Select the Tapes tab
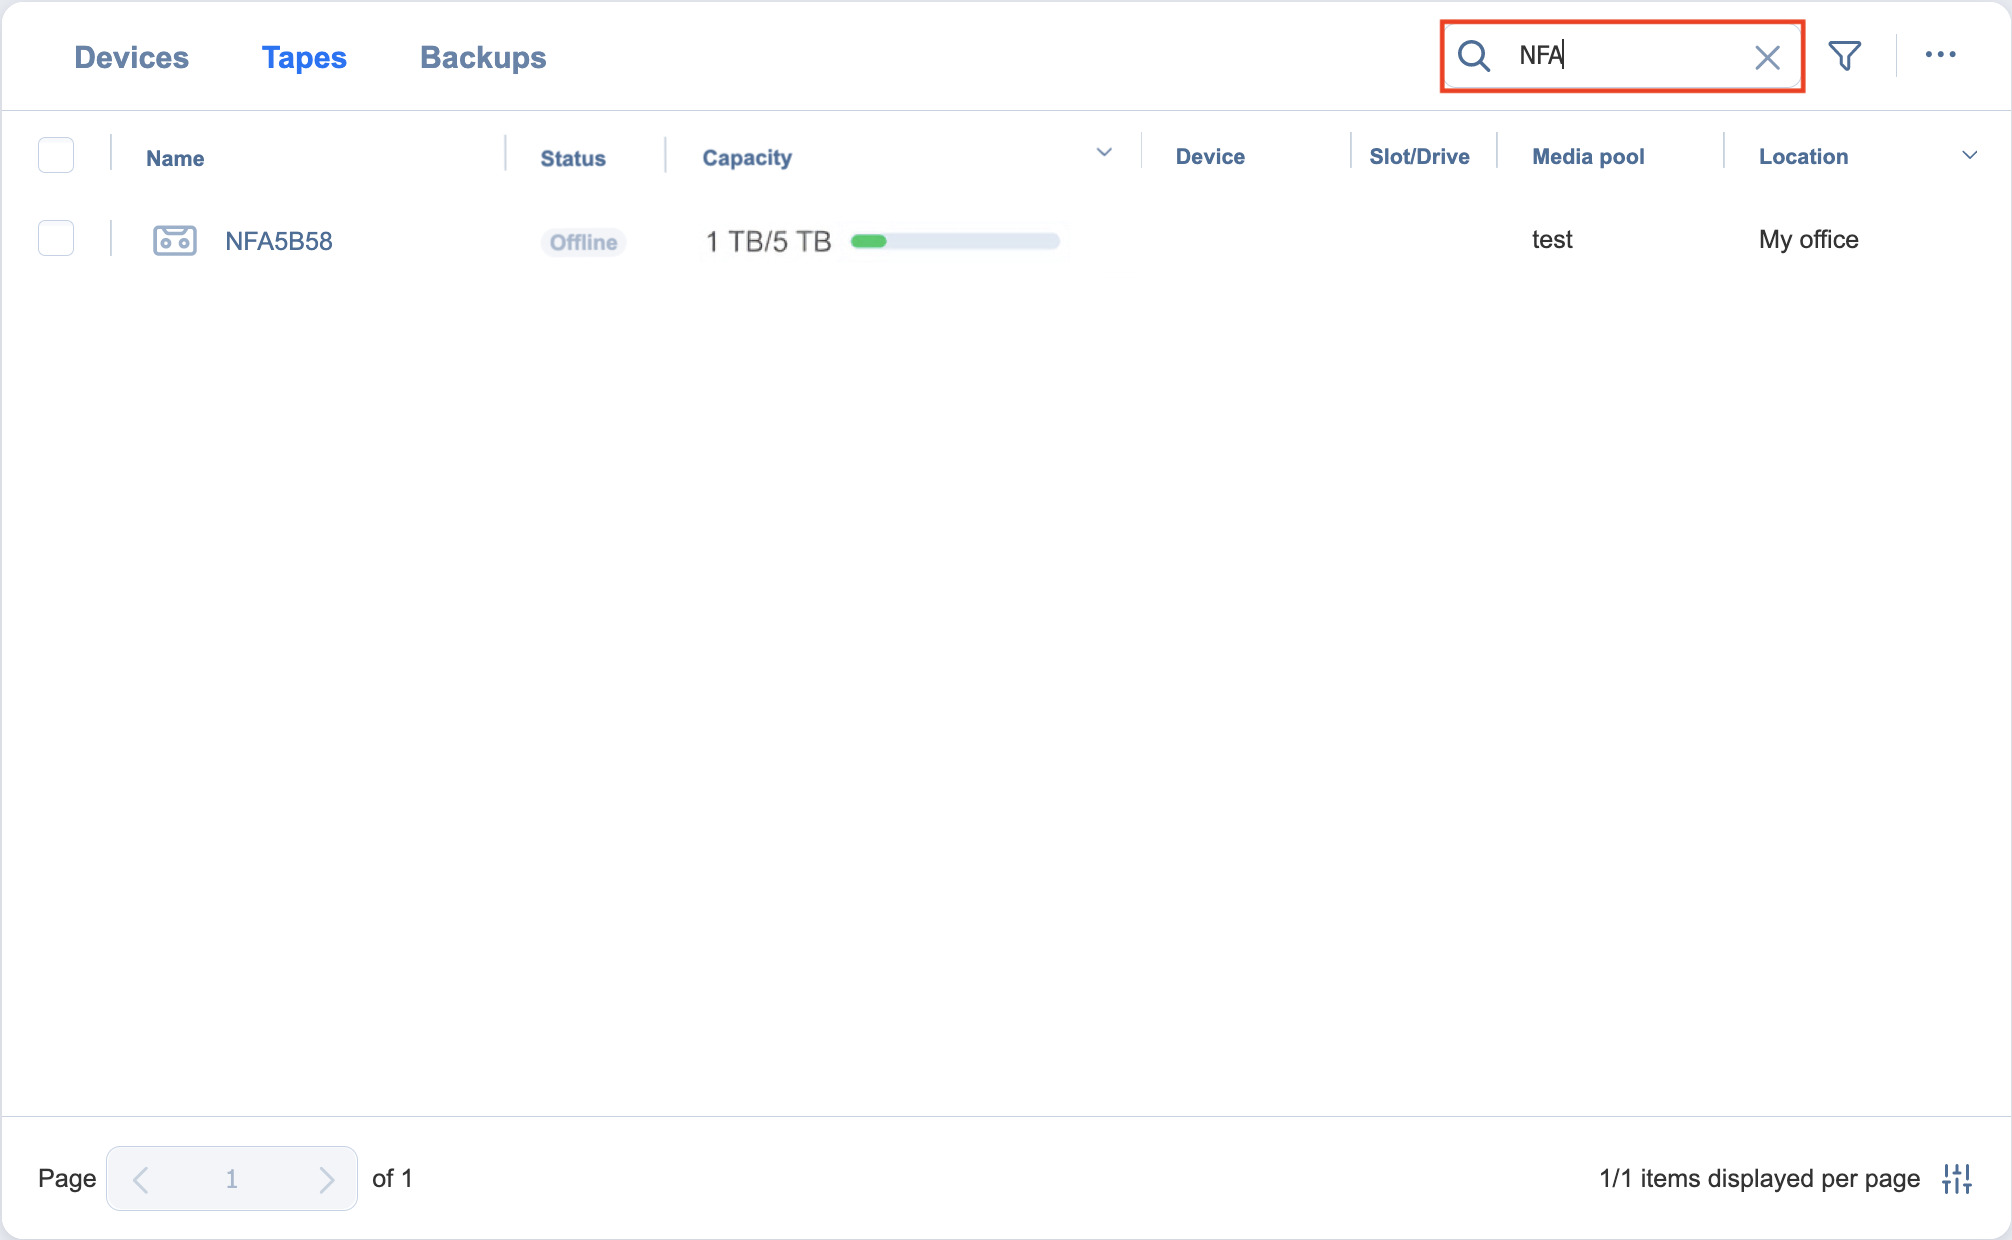 point(304,57)
